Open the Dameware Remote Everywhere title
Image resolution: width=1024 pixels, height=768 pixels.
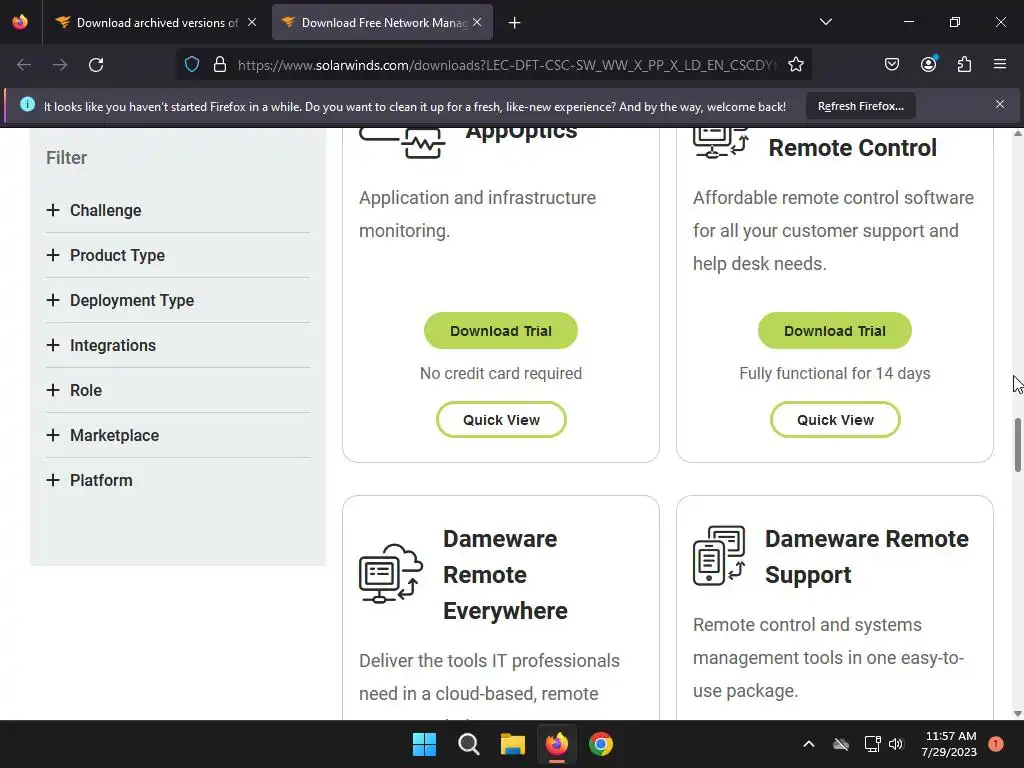(x=505, y=575)
